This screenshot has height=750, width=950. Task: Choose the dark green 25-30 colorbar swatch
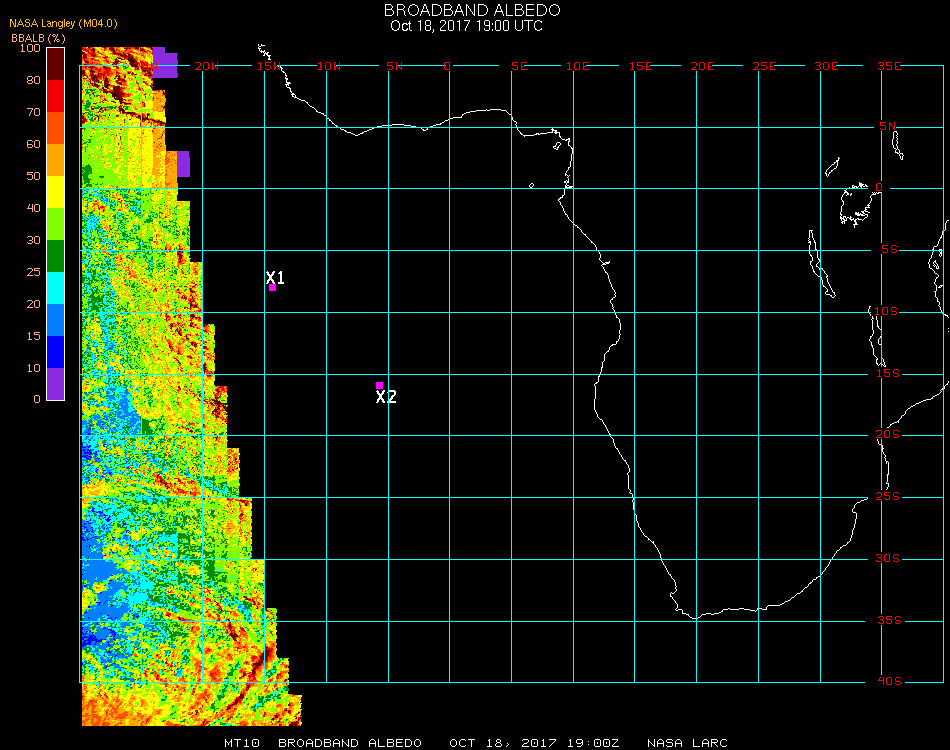(56, 256)
